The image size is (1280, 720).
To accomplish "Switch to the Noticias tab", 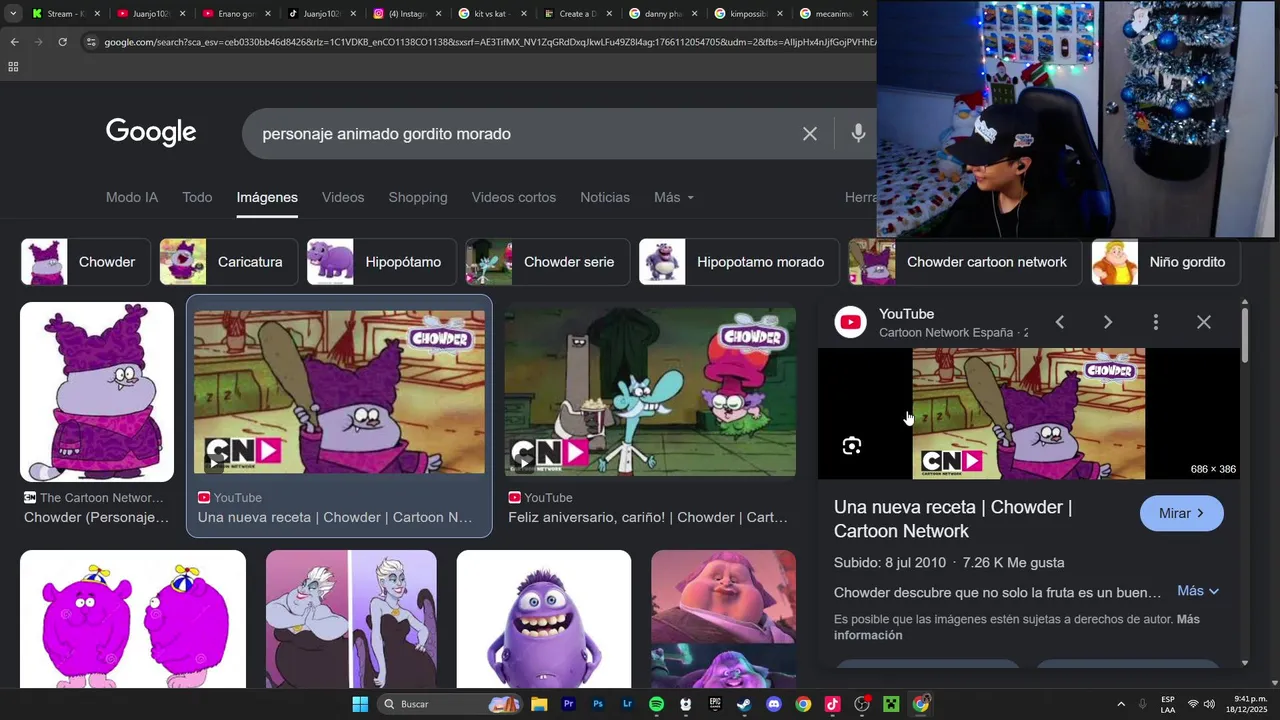I will 605,197.
